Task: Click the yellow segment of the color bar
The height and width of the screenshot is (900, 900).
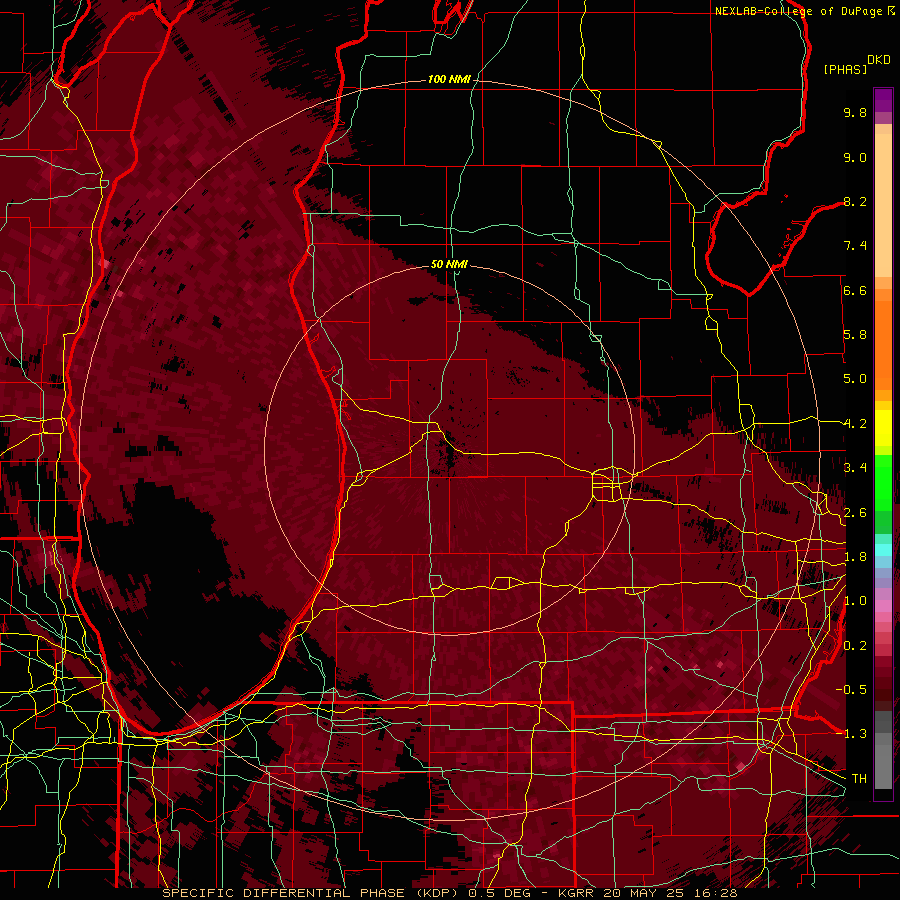Action: tap(883, 428)
